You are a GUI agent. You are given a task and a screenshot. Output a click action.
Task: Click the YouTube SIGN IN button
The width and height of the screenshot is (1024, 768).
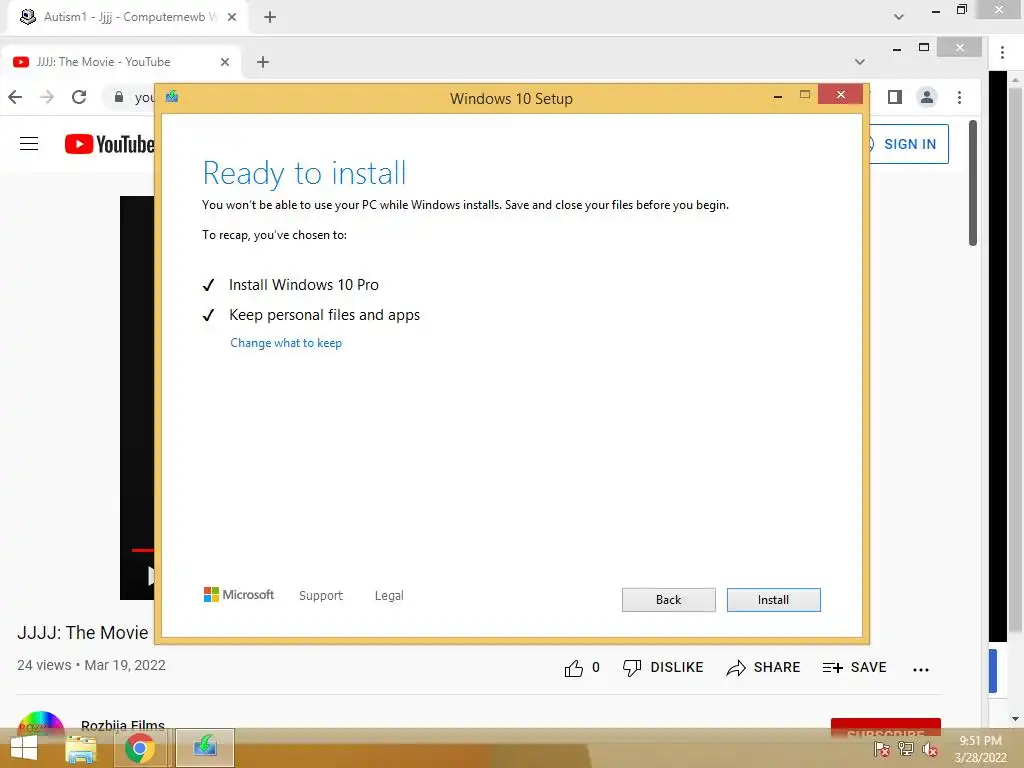908,144
